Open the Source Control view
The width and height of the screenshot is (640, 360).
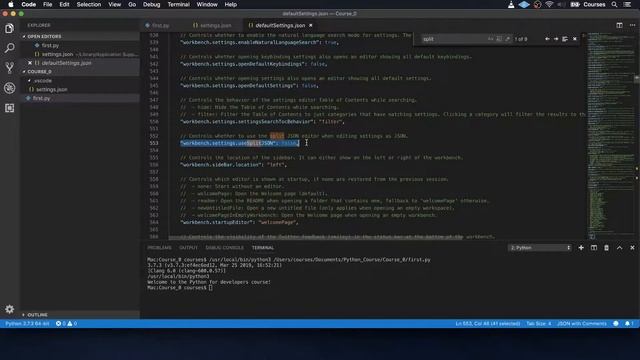(x=9, y=68)
